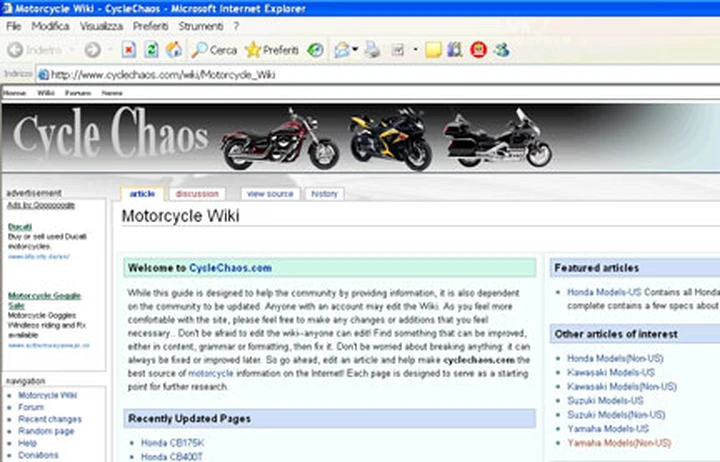The width and height of the screenshot is (720, 462).
Task: Open the Mail button dropdown arrow
Action: click(x=355, y=50)
